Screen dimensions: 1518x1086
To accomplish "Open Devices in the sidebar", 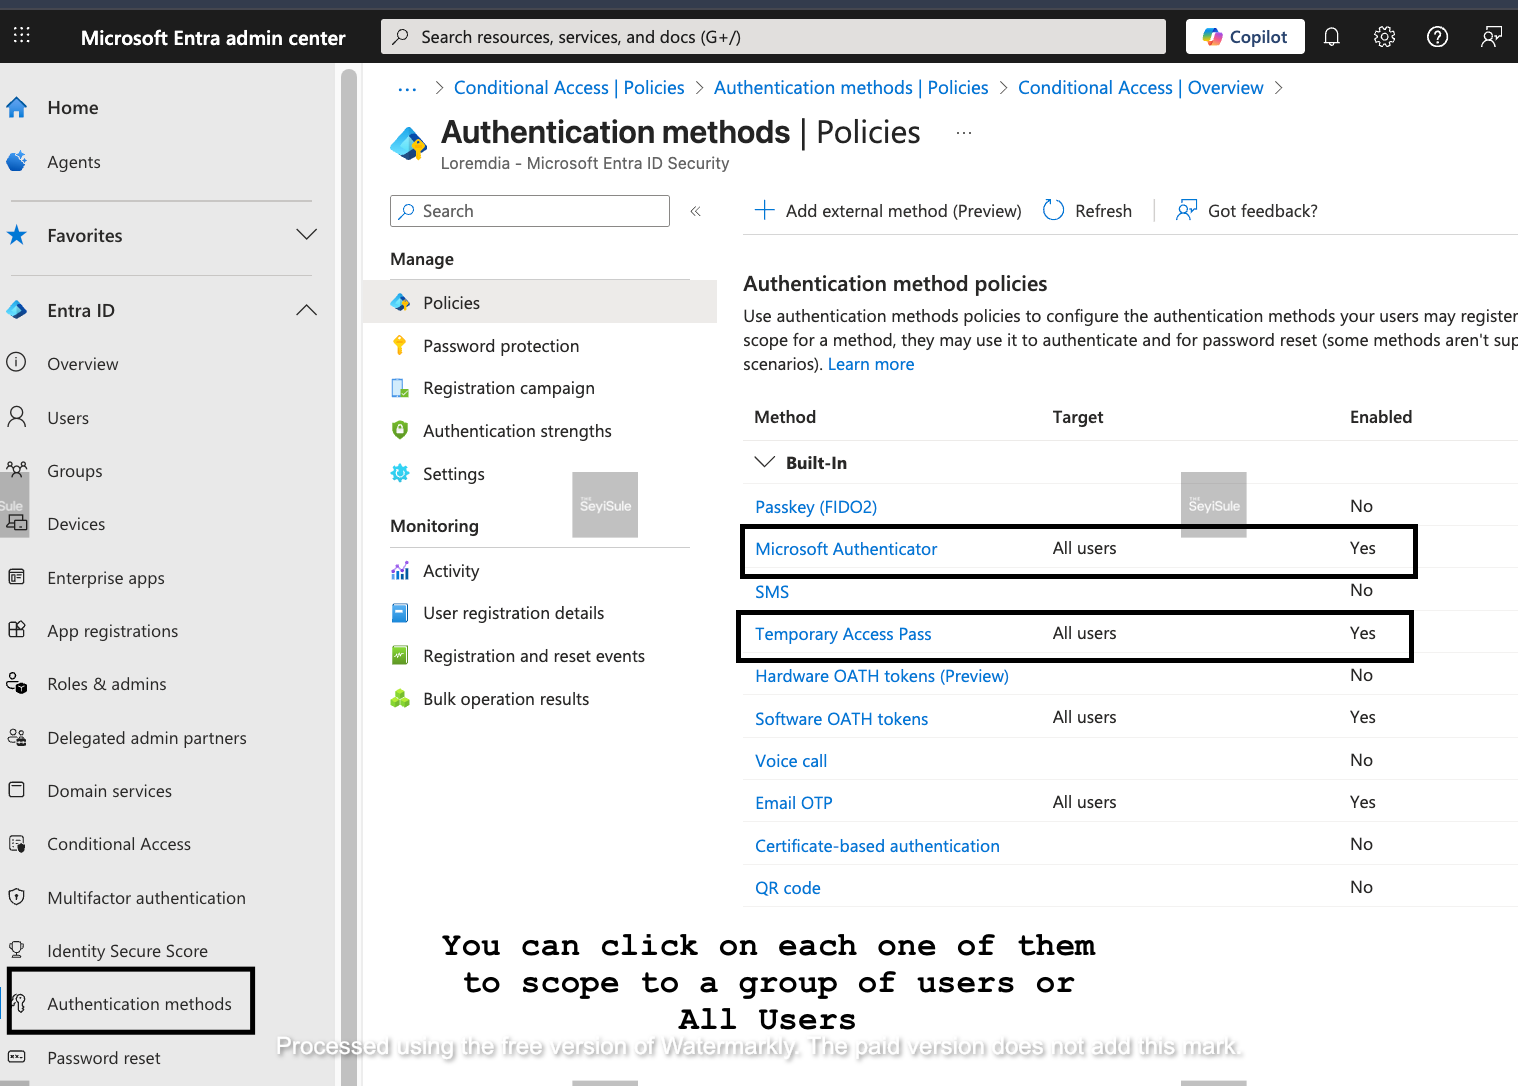I will click(76, 524).
